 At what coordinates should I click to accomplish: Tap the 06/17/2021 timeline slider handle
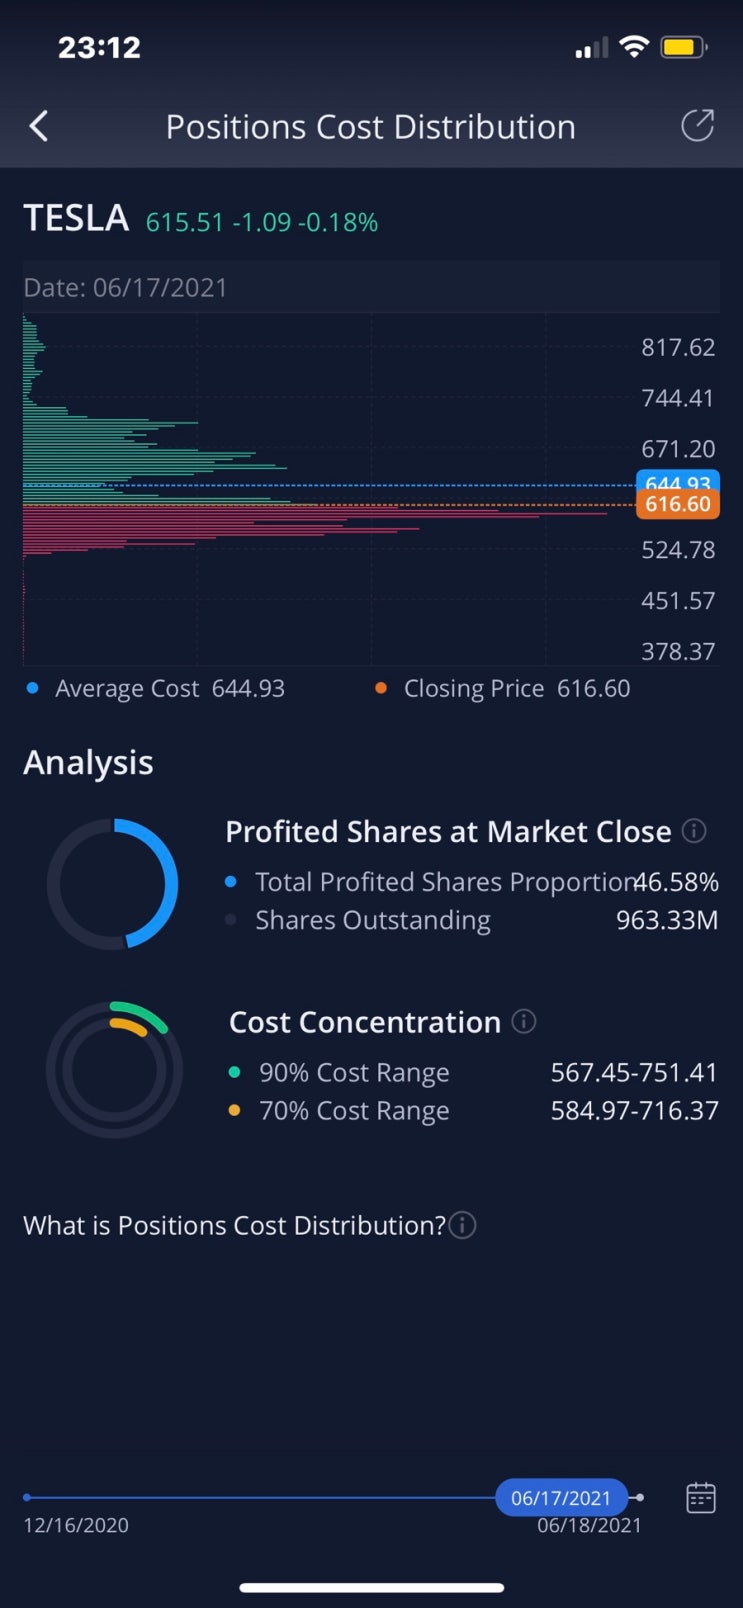pos(561,1498)
